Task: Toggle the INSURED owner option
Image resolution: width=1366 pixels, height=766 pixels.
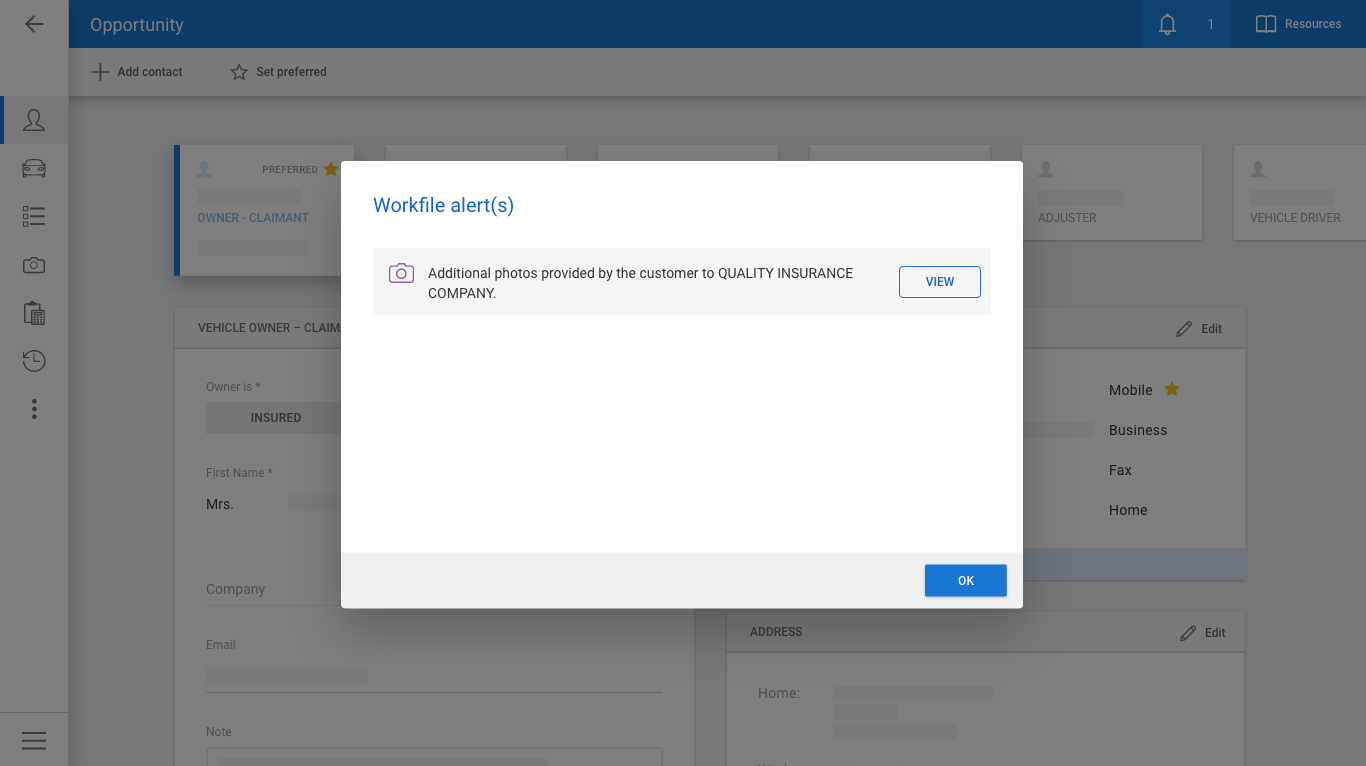Action: point(275,418)
